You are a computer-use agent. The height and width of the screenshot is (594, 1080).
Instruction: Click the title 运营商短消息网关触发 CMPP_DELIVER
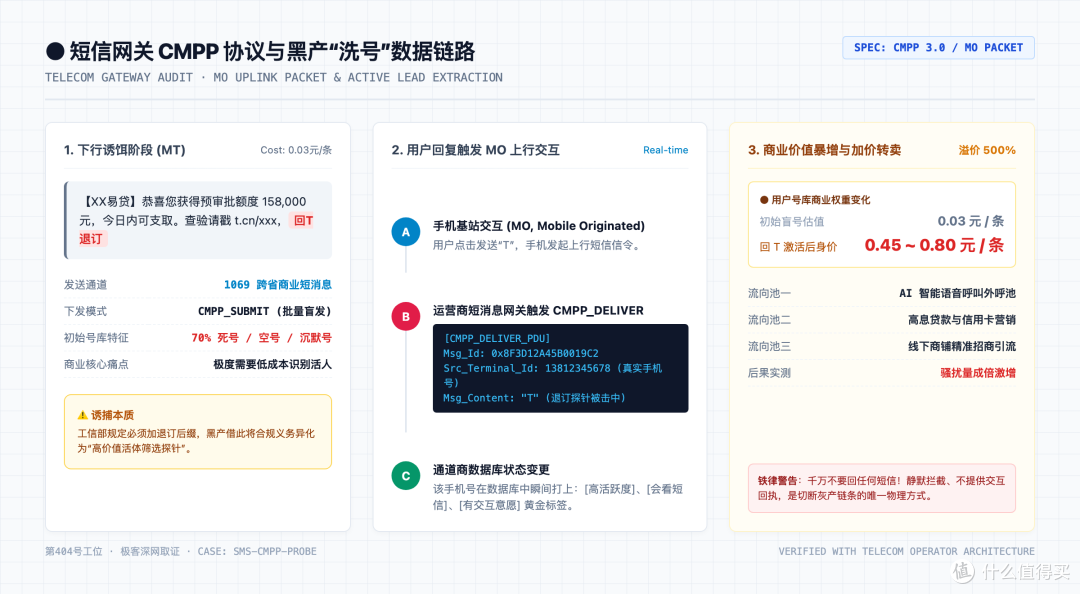coord(538,310)
